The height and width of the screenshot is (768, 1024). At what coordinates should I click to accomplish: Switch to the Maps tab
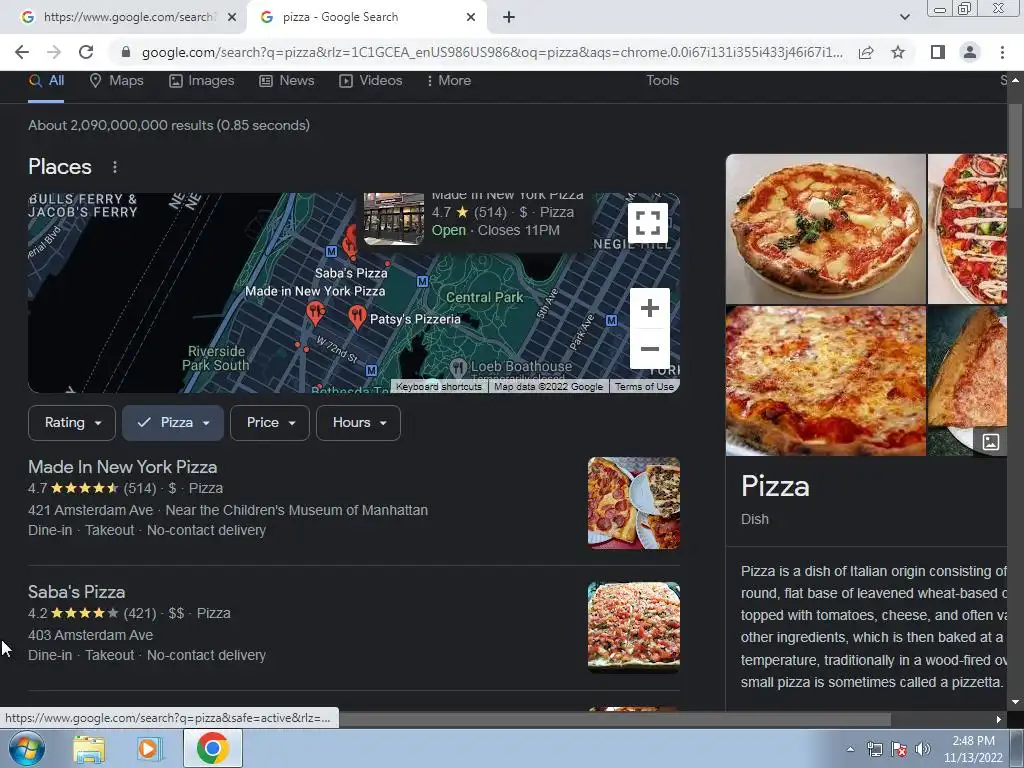click(116, 81)
